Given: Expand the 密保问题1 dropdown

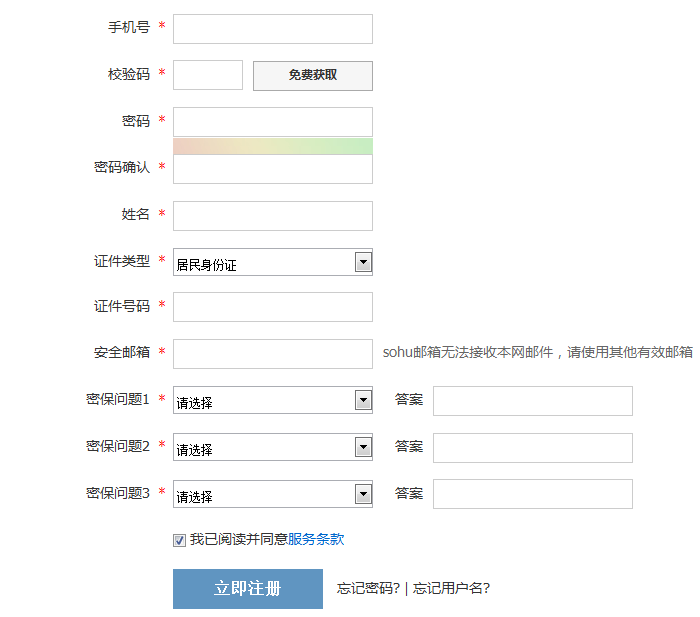Looking at the screenshot, I should (272, 401).
